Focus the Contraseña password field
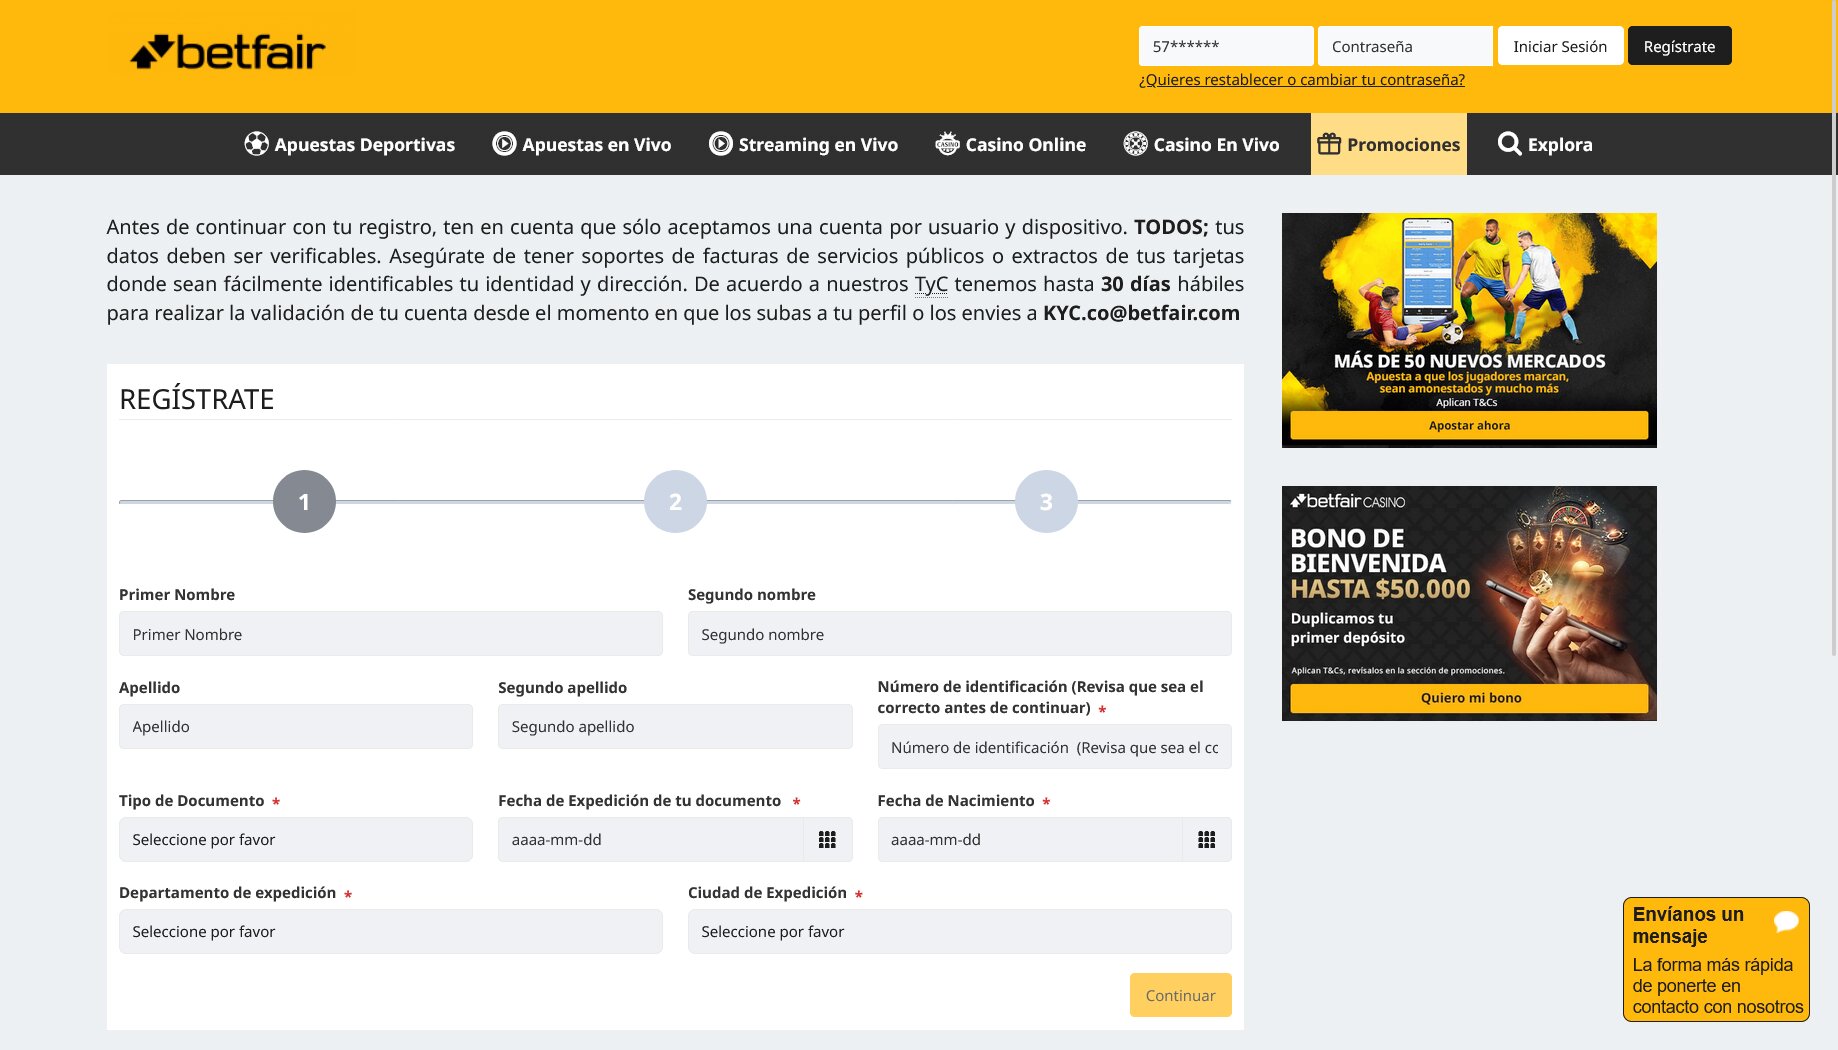 [1406, 46]
